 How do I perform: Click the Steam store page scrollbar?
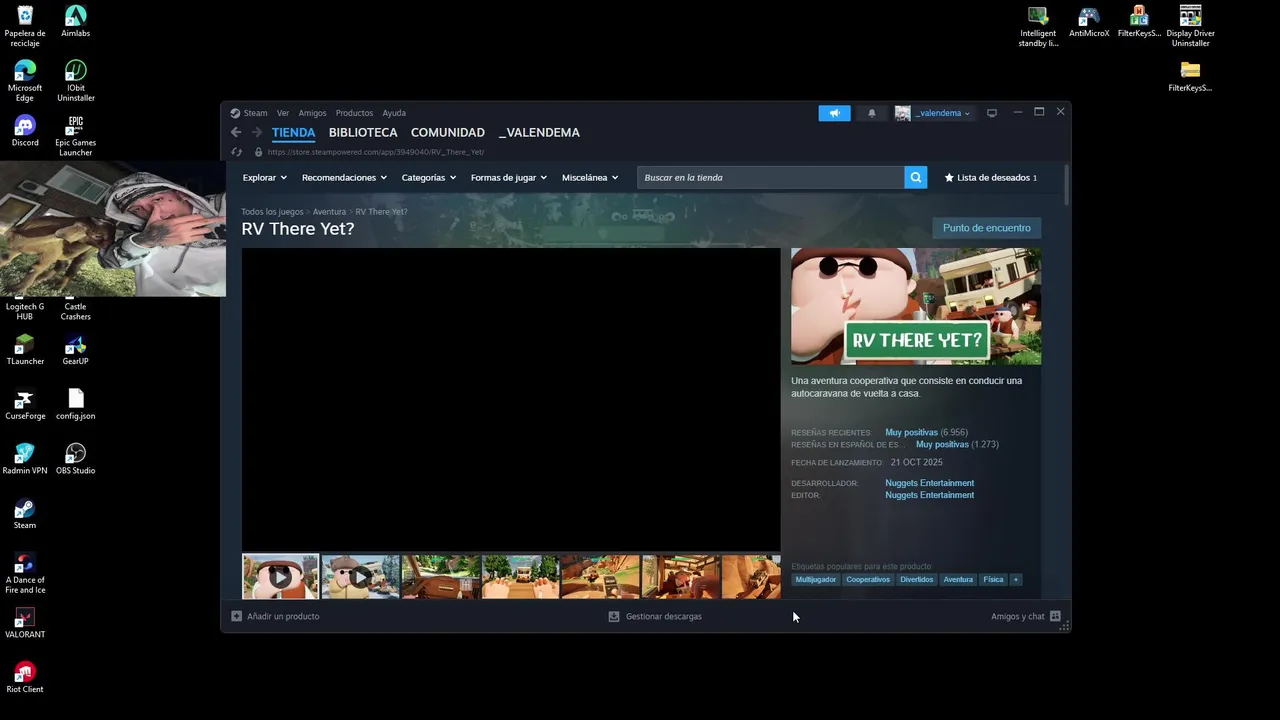point(1066,185)
